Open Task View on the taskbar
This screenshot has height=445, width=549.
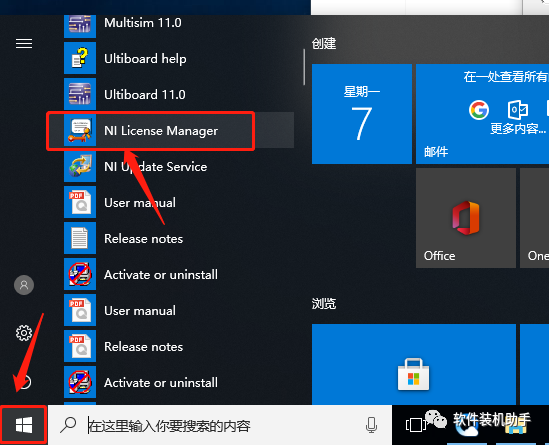pyautogui.click(x=416, y=425)
